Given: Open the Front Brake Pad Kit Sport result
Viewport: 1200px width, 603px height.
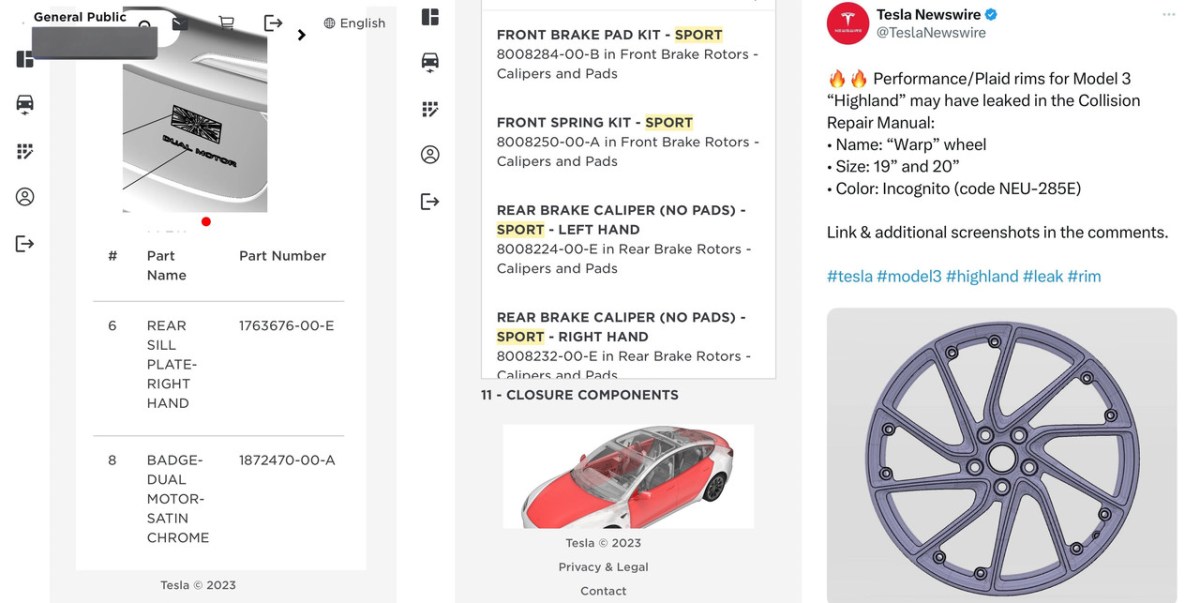Looking at the screenshot, I should [628, 54].
